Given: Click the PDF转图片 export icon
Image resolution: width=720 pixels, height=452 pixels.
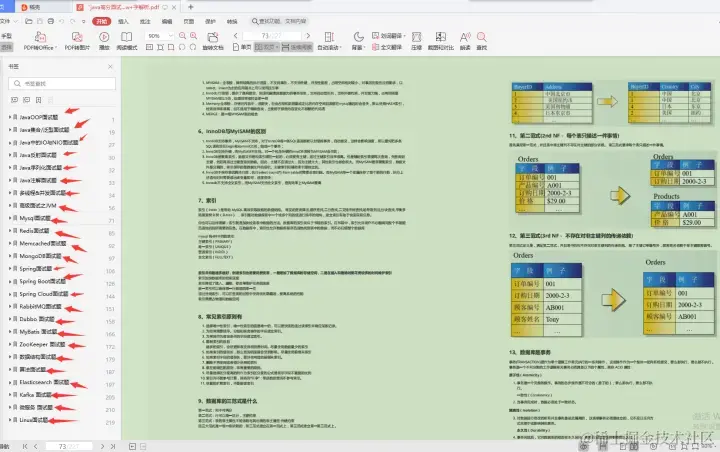Looking at the screenshot, I should pyautogui.click(x=77, y=37).
